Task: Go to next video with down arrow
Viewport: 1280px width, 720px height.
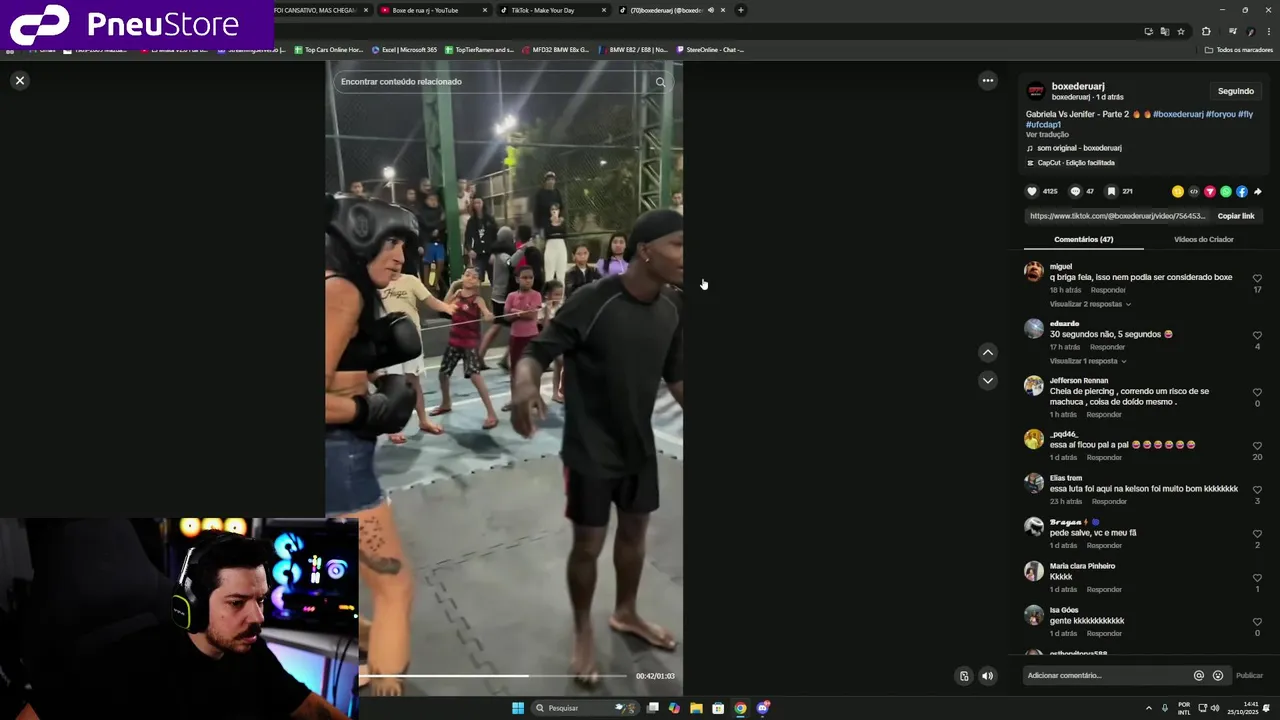Action: (987, 380)
